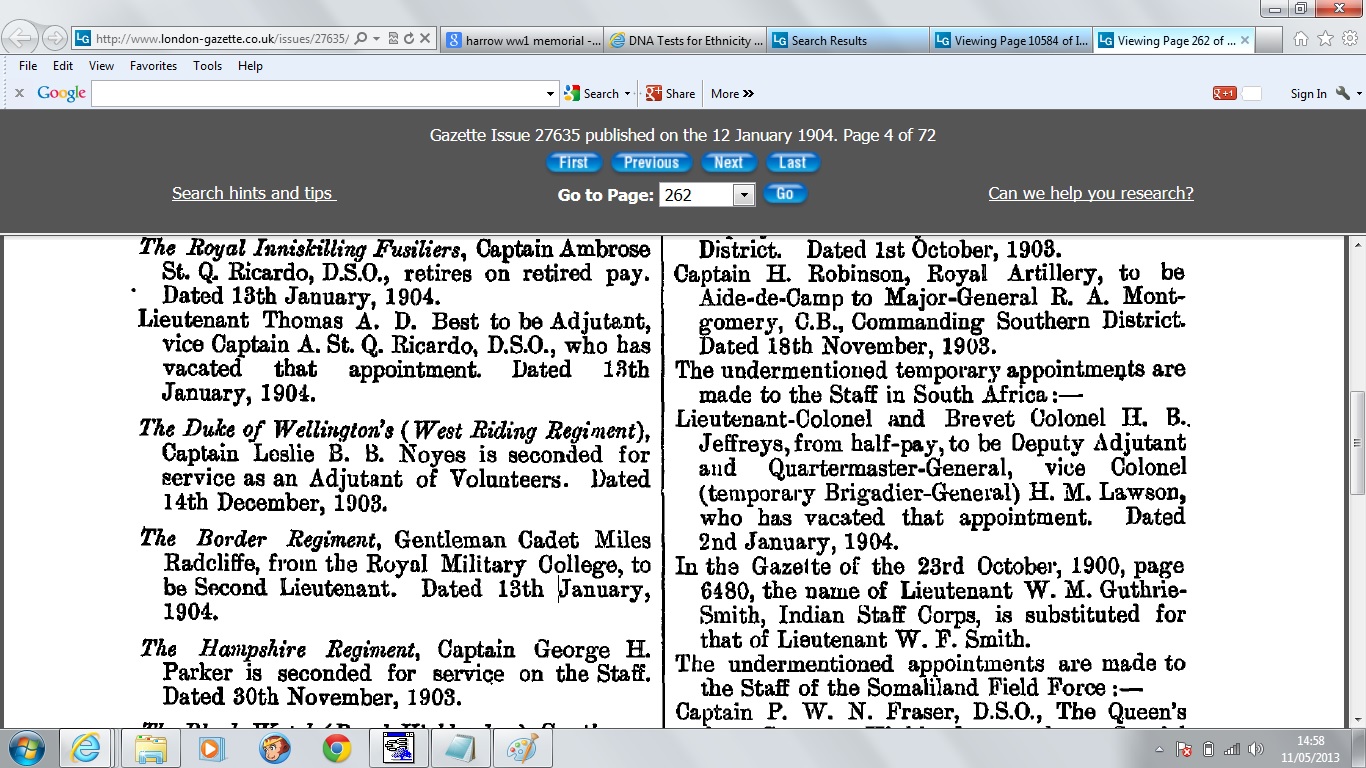Close the Google toolbar with the X

(x=19, y=93)
